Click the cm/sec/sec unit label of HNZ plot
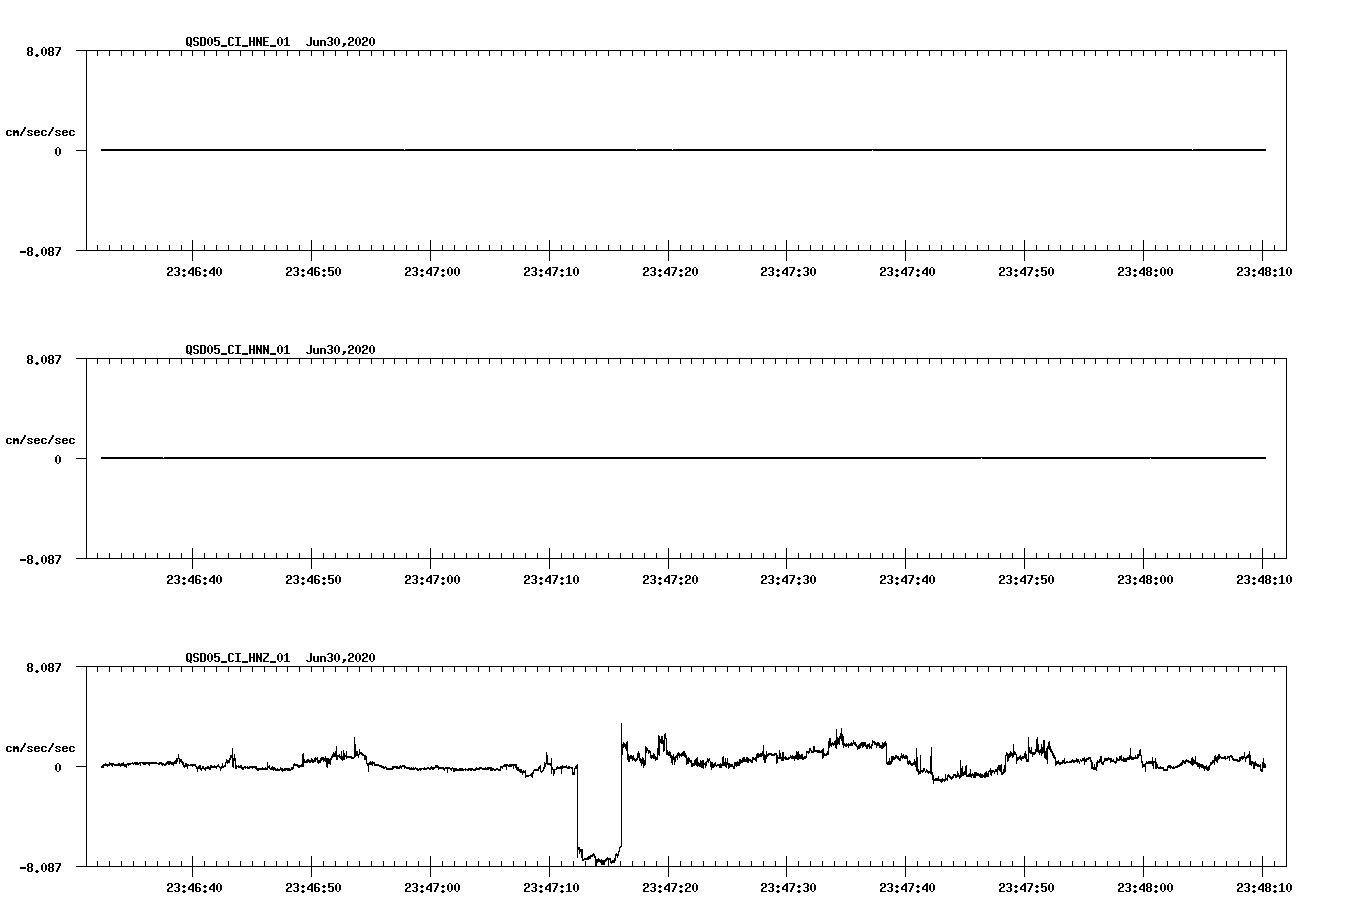The image size is (1358, 924). coord(40,748)
